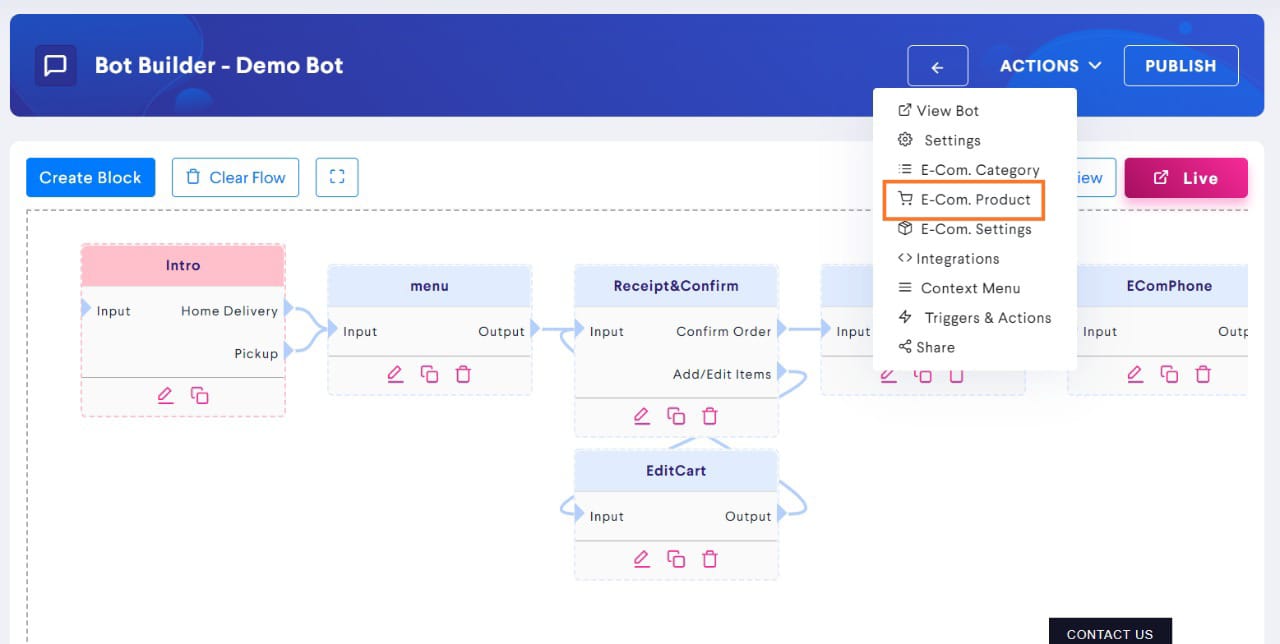Duplicate the EditCart block using copy icon

coord(676,558)
